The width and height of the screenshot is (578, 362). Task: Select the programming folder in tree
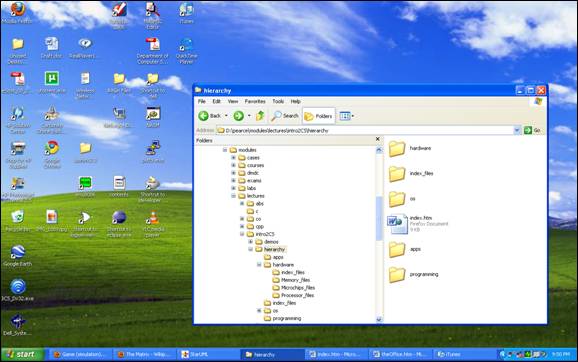(283, 319)
